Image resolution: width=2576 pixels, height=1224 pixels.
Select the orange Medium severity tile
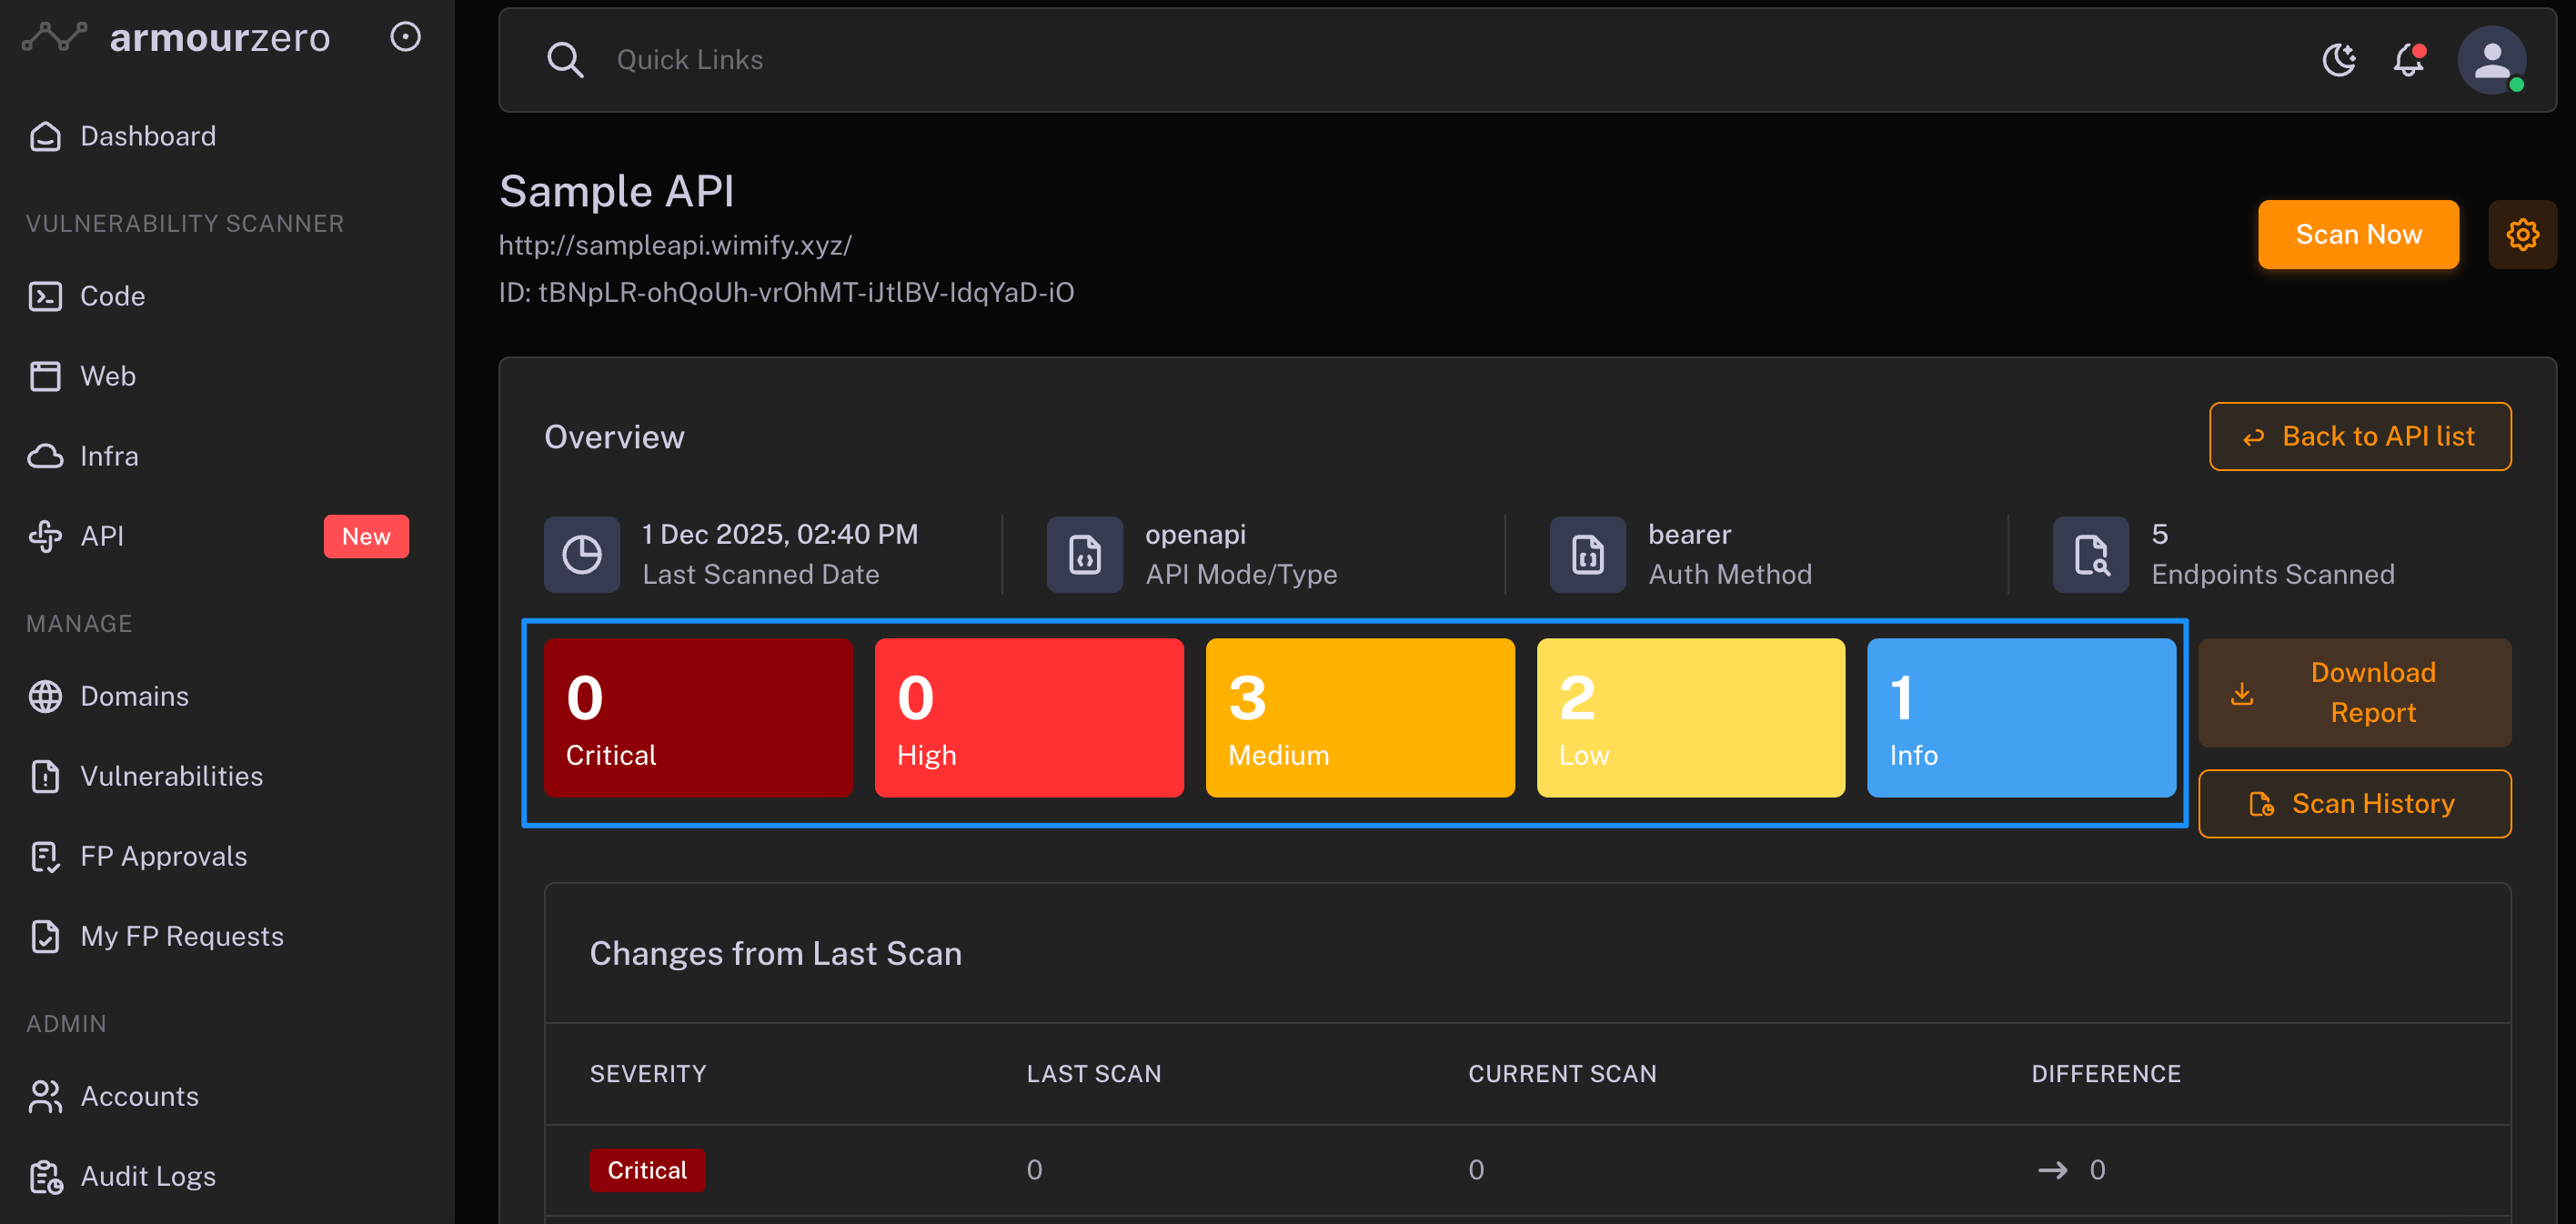[x=1359, y=718]
